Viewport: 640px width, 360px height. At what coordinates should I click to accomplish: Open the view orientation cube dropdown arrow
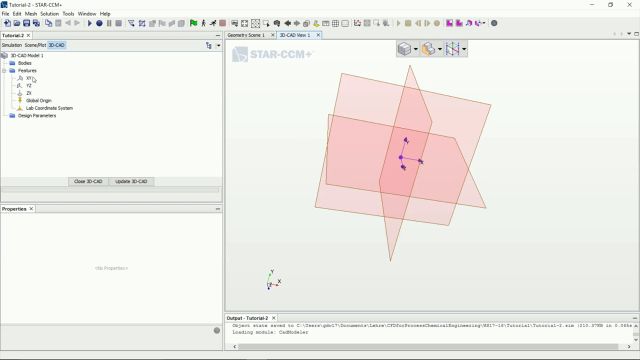416,49
